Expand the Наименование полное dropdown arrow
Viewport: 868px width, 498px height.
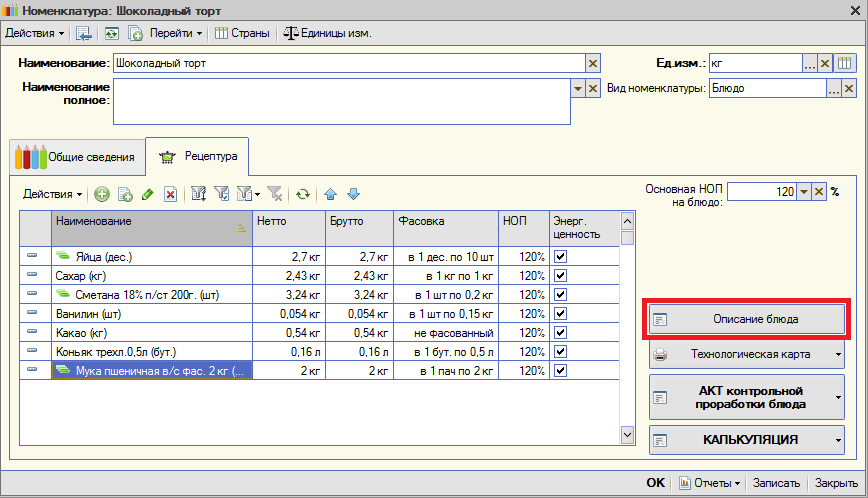[x=577, y=89]
